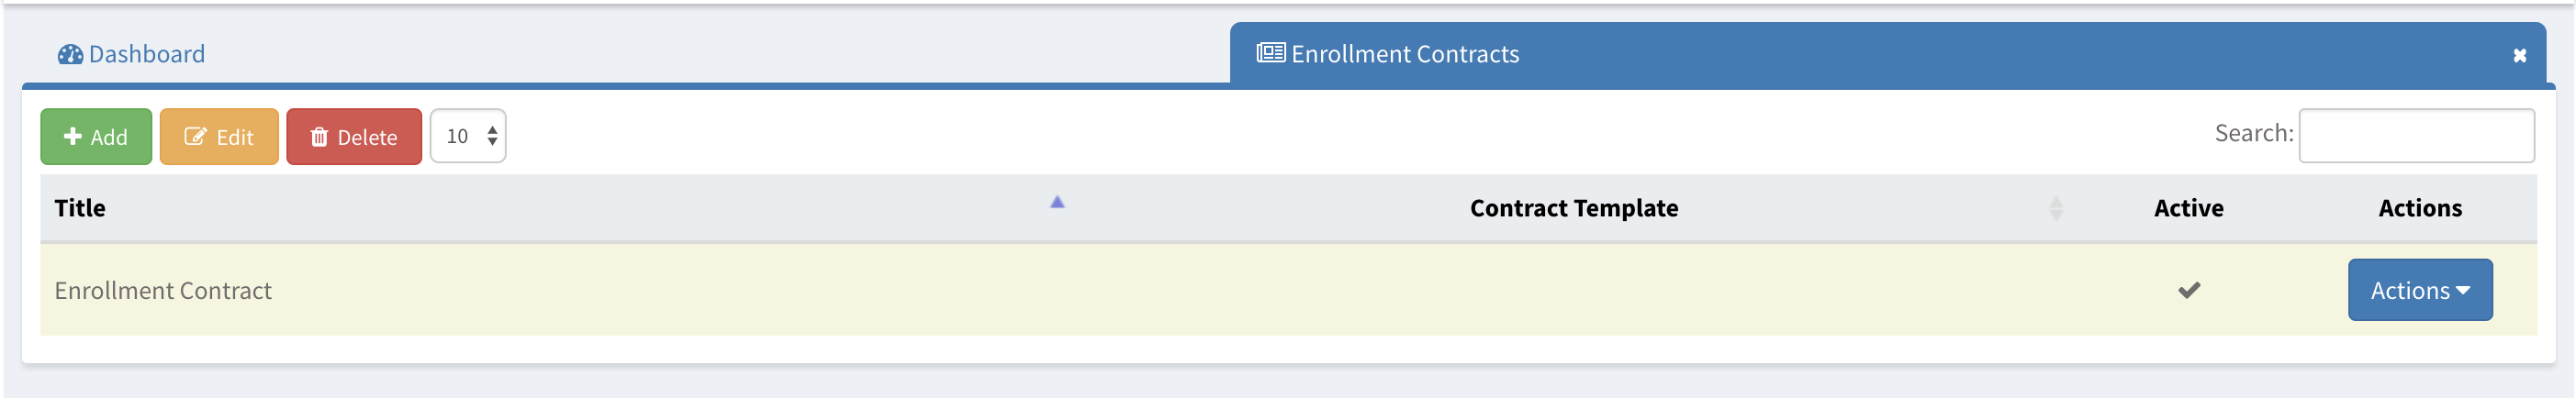Click the trash icon on Delete
This screenshot has height=398, width=2576.
click(x=319, y=137)
